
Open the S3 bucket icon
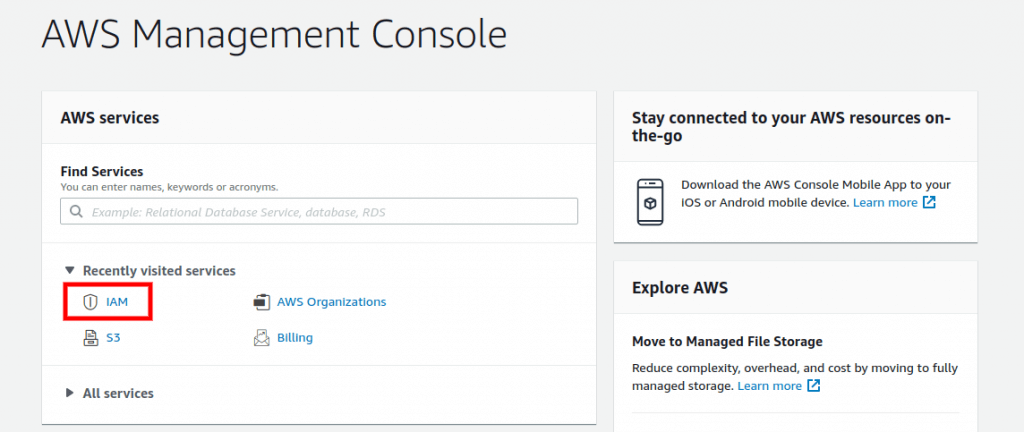(x=90, y=338)
